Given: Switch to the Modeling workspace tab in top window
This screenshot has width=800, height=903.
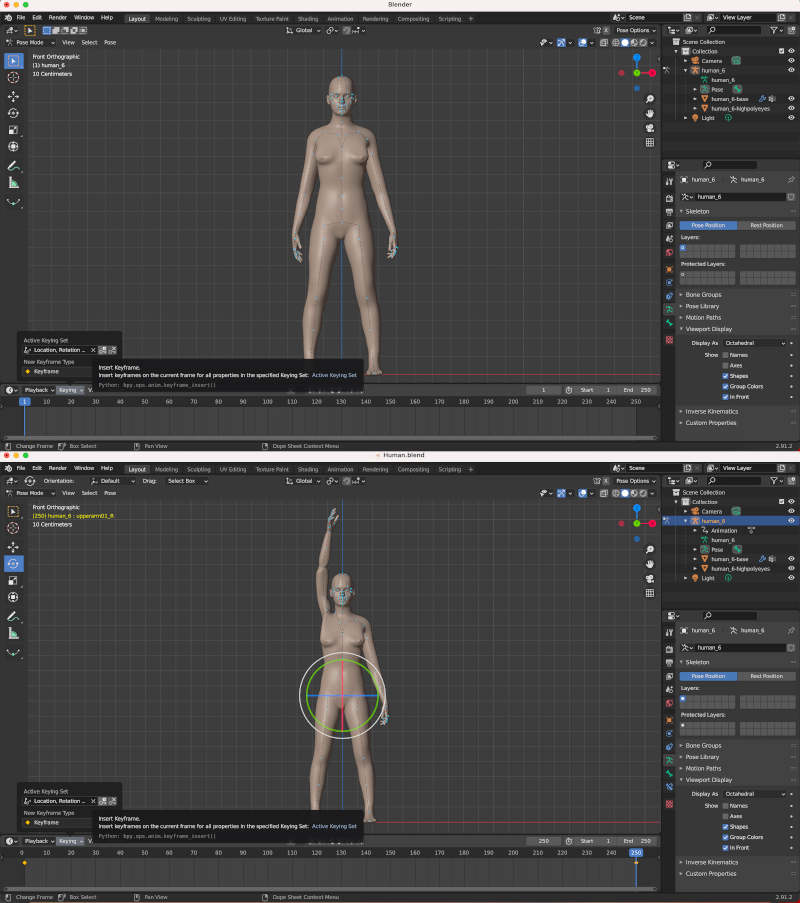Looking at the screenshot, I should pos(166,19).
